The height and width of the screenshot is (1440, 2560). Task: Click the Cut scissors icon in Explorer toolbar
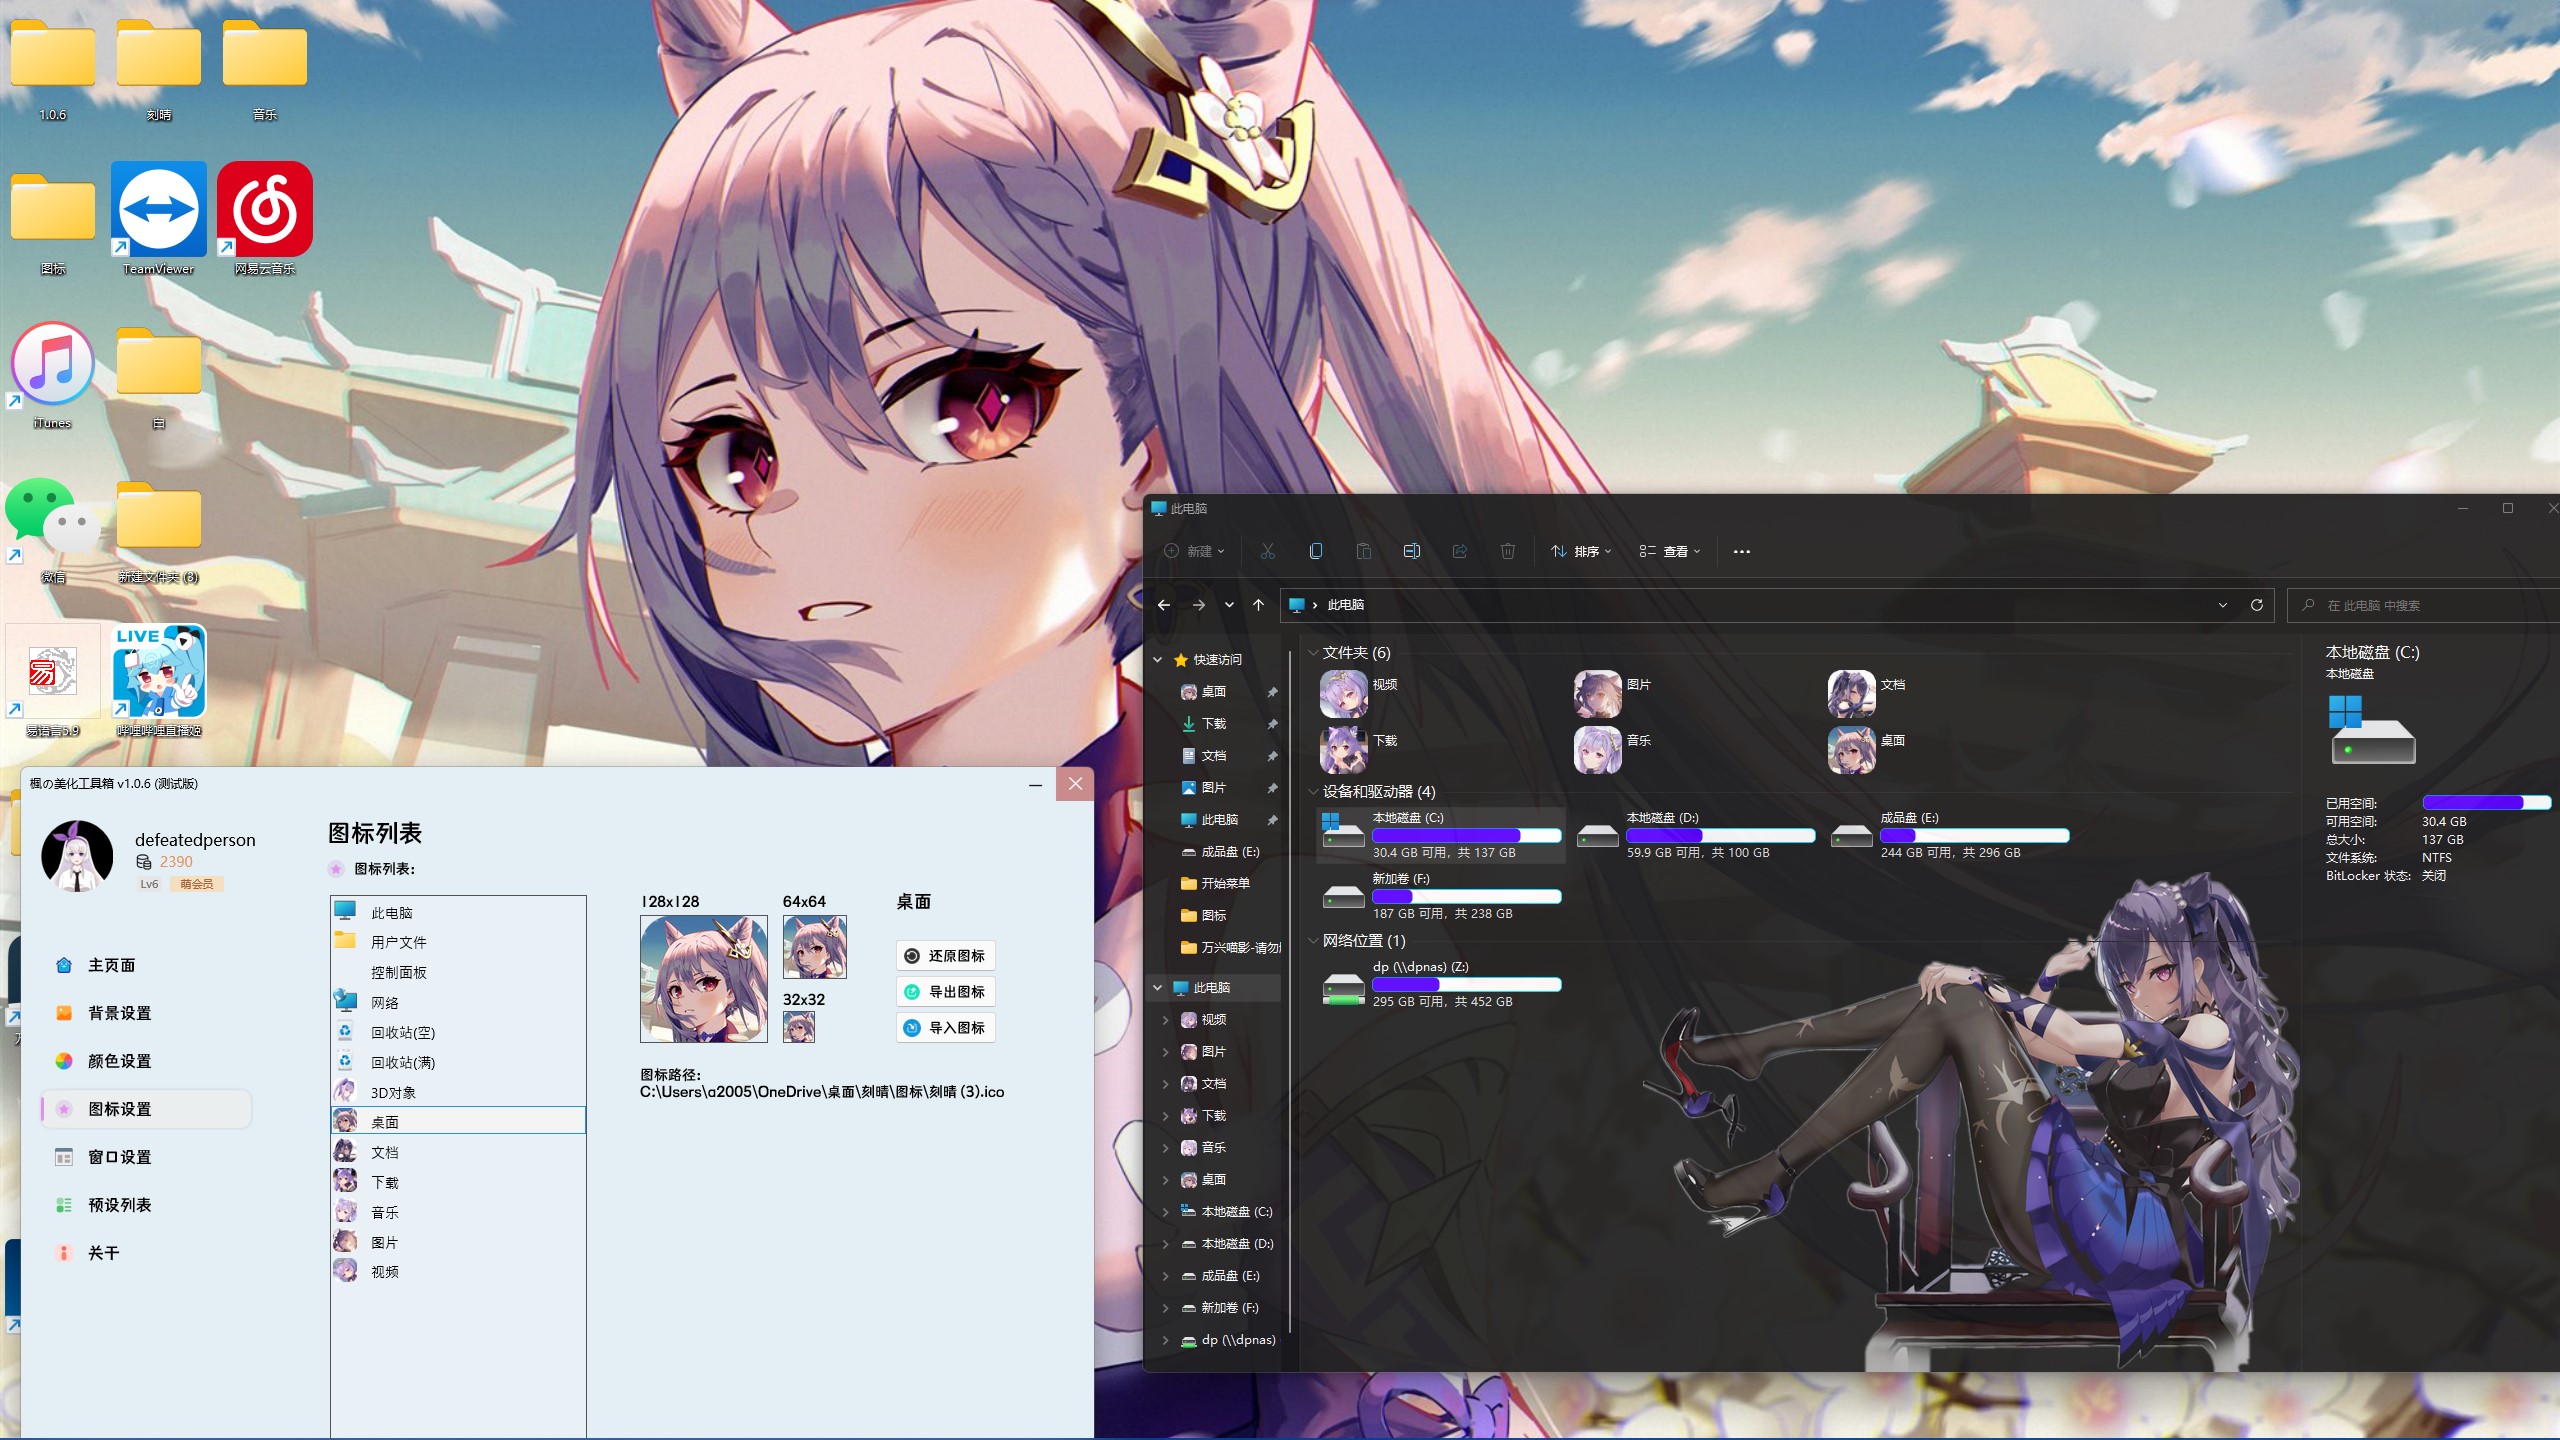click(x=1267, y=551)
